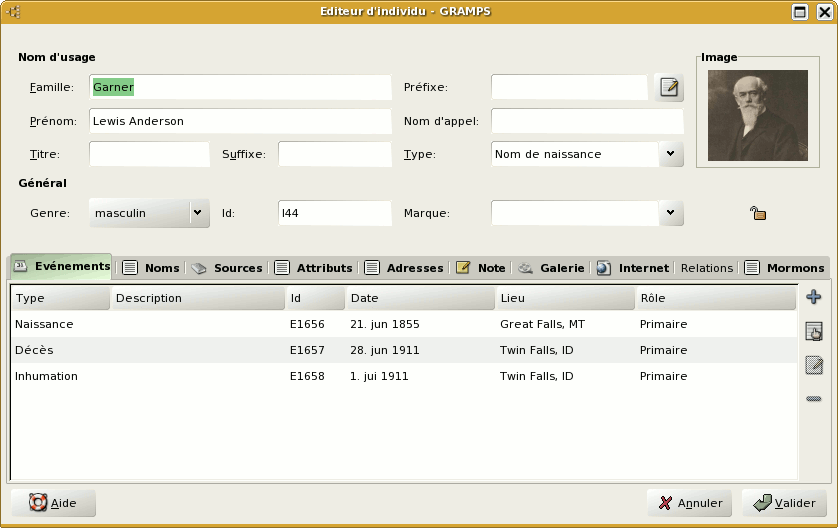
Task: Remove event using the minus icon
Action: click(x=813, y=399)
